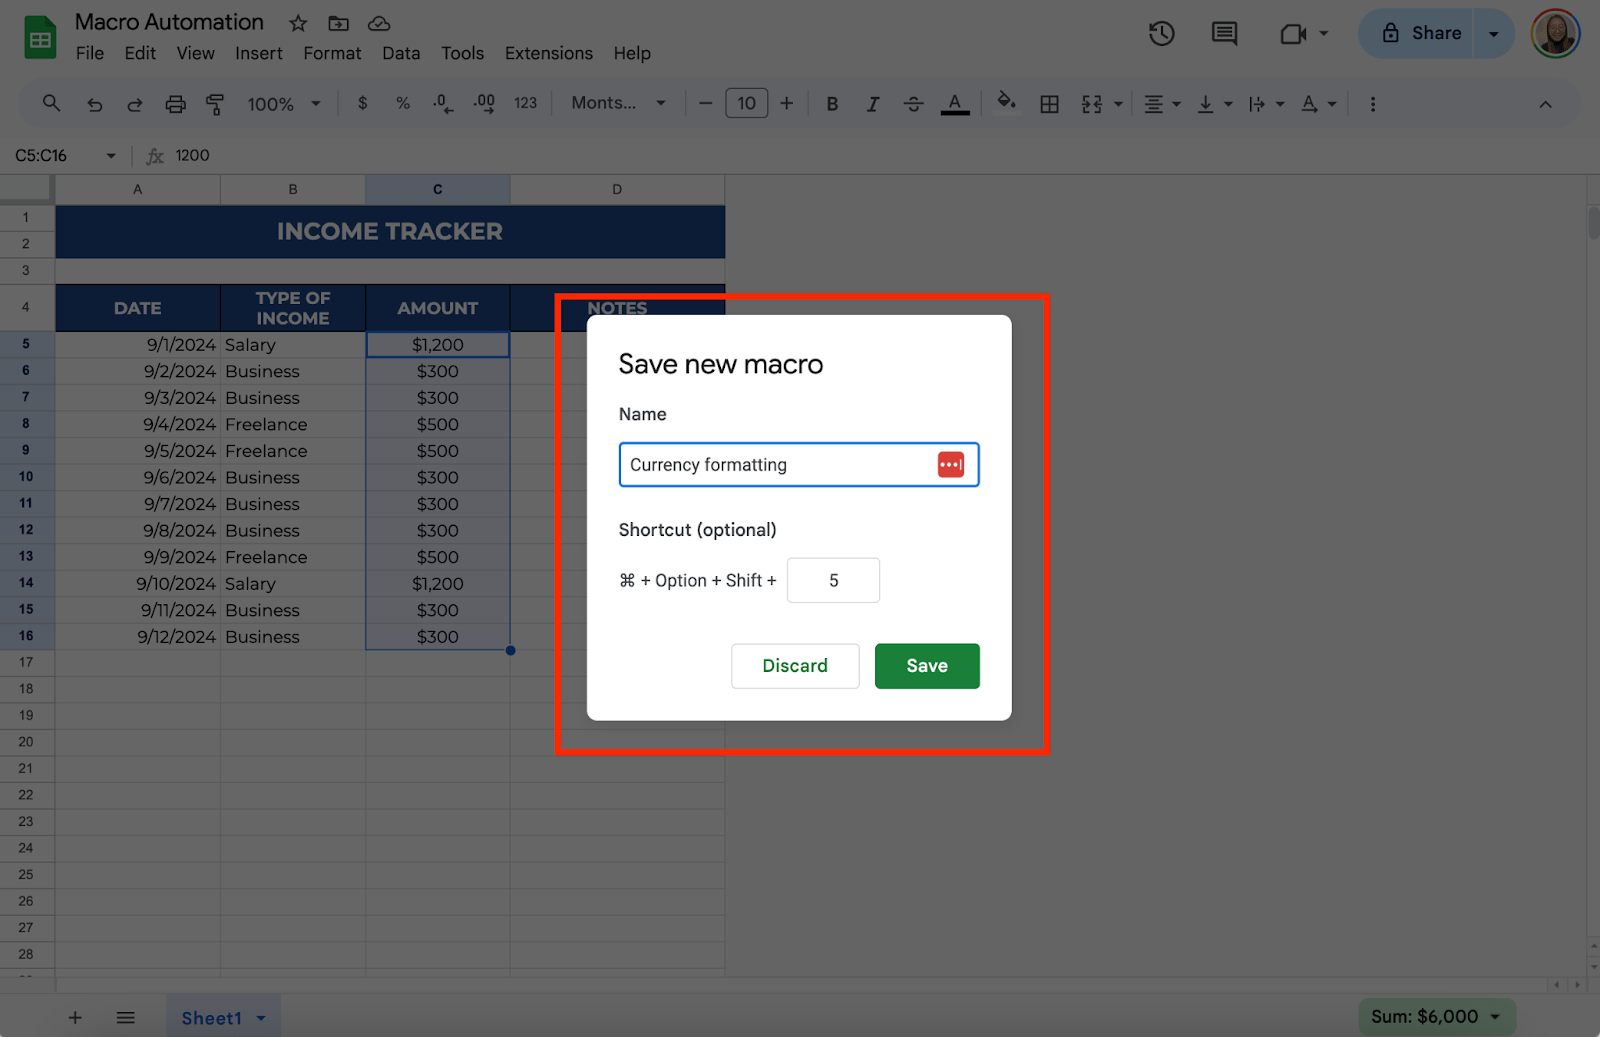Collapse the toolbar with the chevron arrow
This screenshot has width=1600, height=1037.
point(1545,104)
